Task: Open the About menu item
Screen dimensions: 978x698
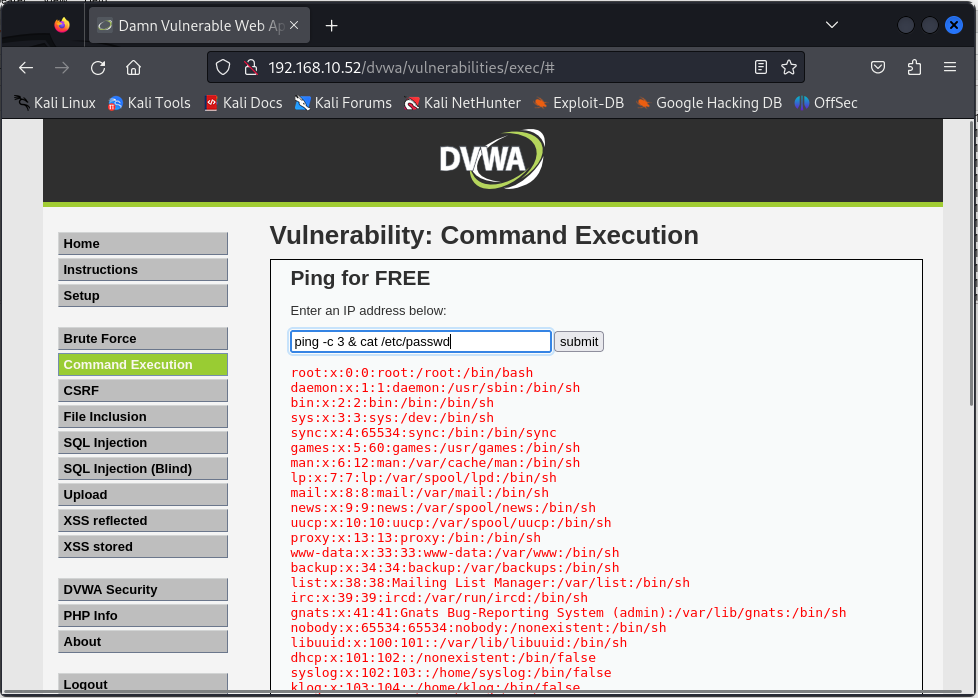Action: (x=143, y=642)
